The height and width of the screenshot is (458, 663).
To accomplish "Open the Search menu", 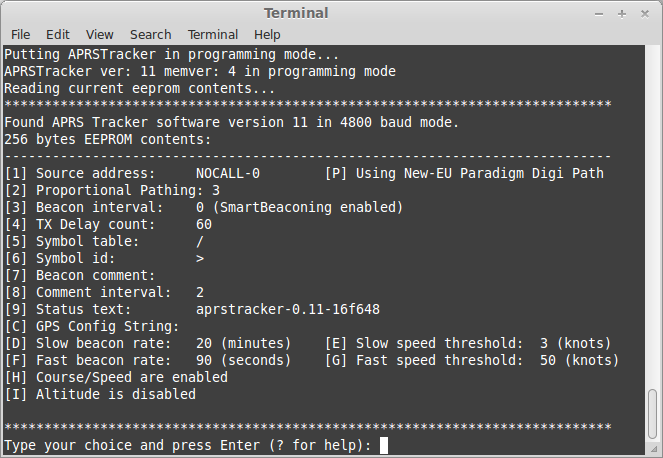I will 151,34.
